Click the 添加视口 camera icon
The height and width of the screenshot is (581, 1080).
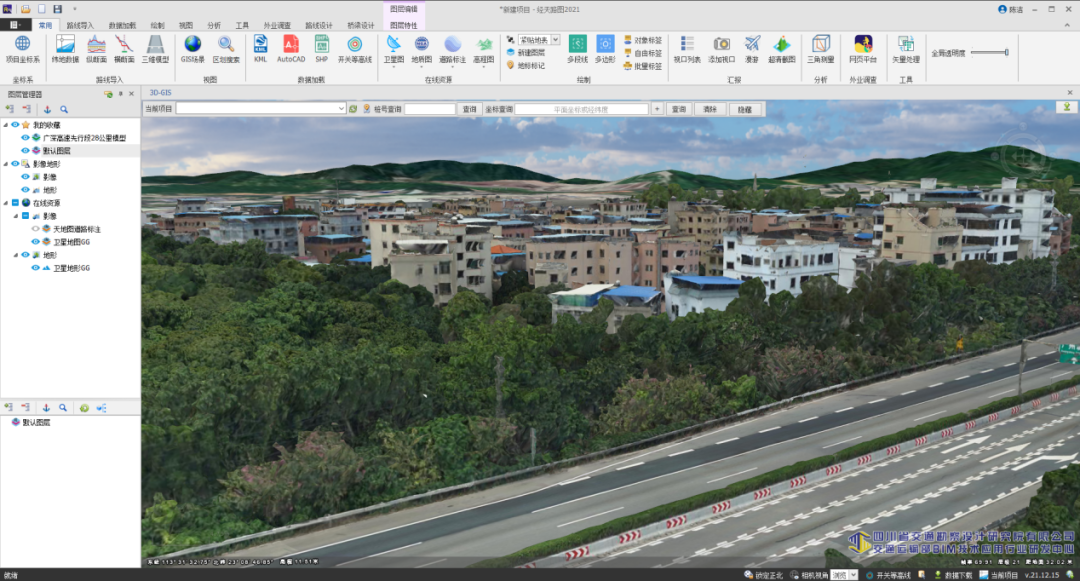point(721,49)
